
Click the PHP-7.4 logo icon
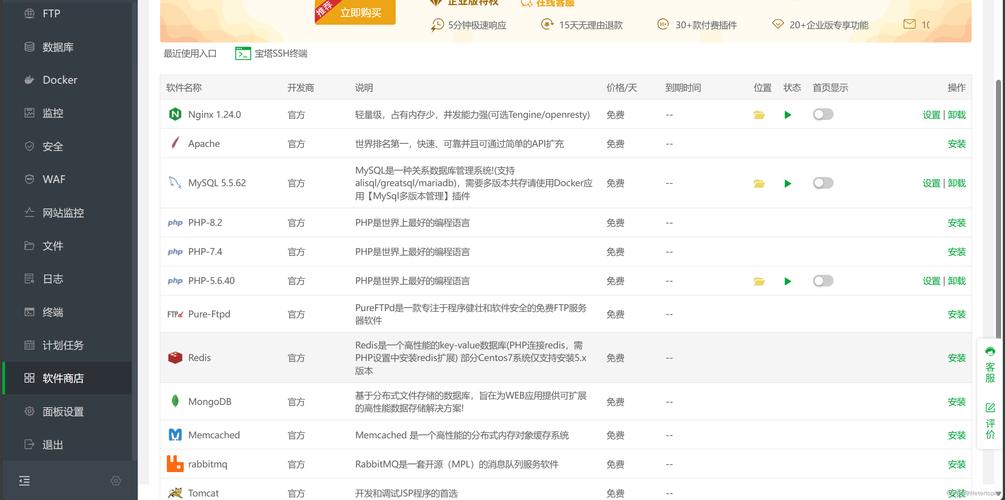pos(175,252)
